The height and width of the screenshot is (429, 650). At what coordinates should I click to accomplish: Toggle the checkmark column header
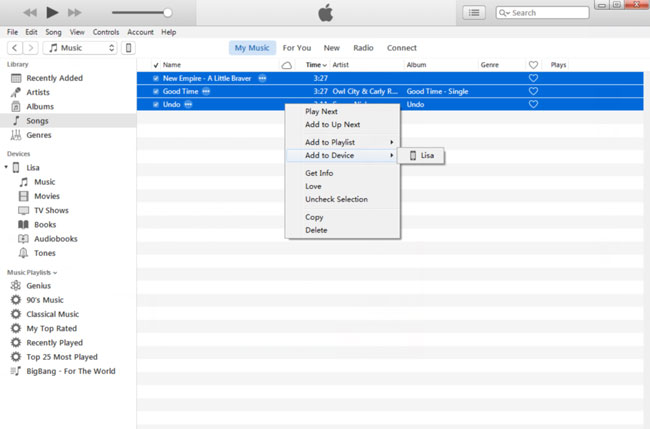click(156, 65)
